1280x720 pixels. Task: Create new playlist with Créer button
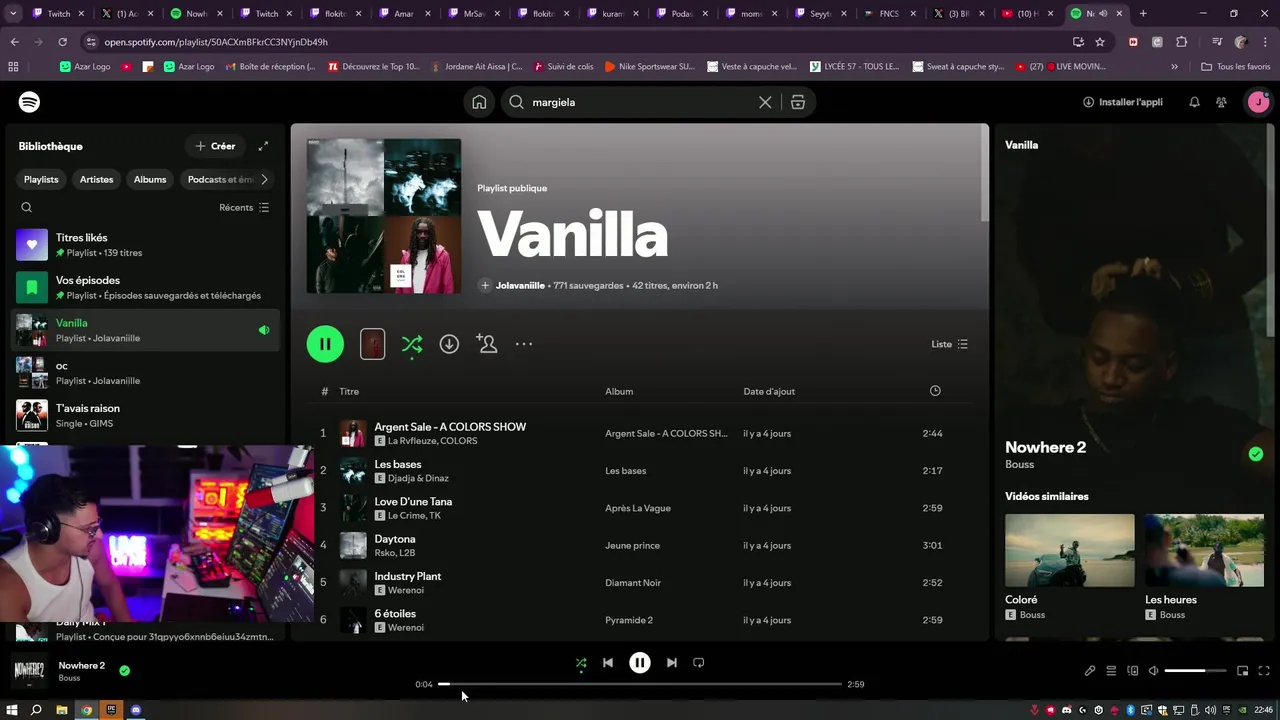215,146
